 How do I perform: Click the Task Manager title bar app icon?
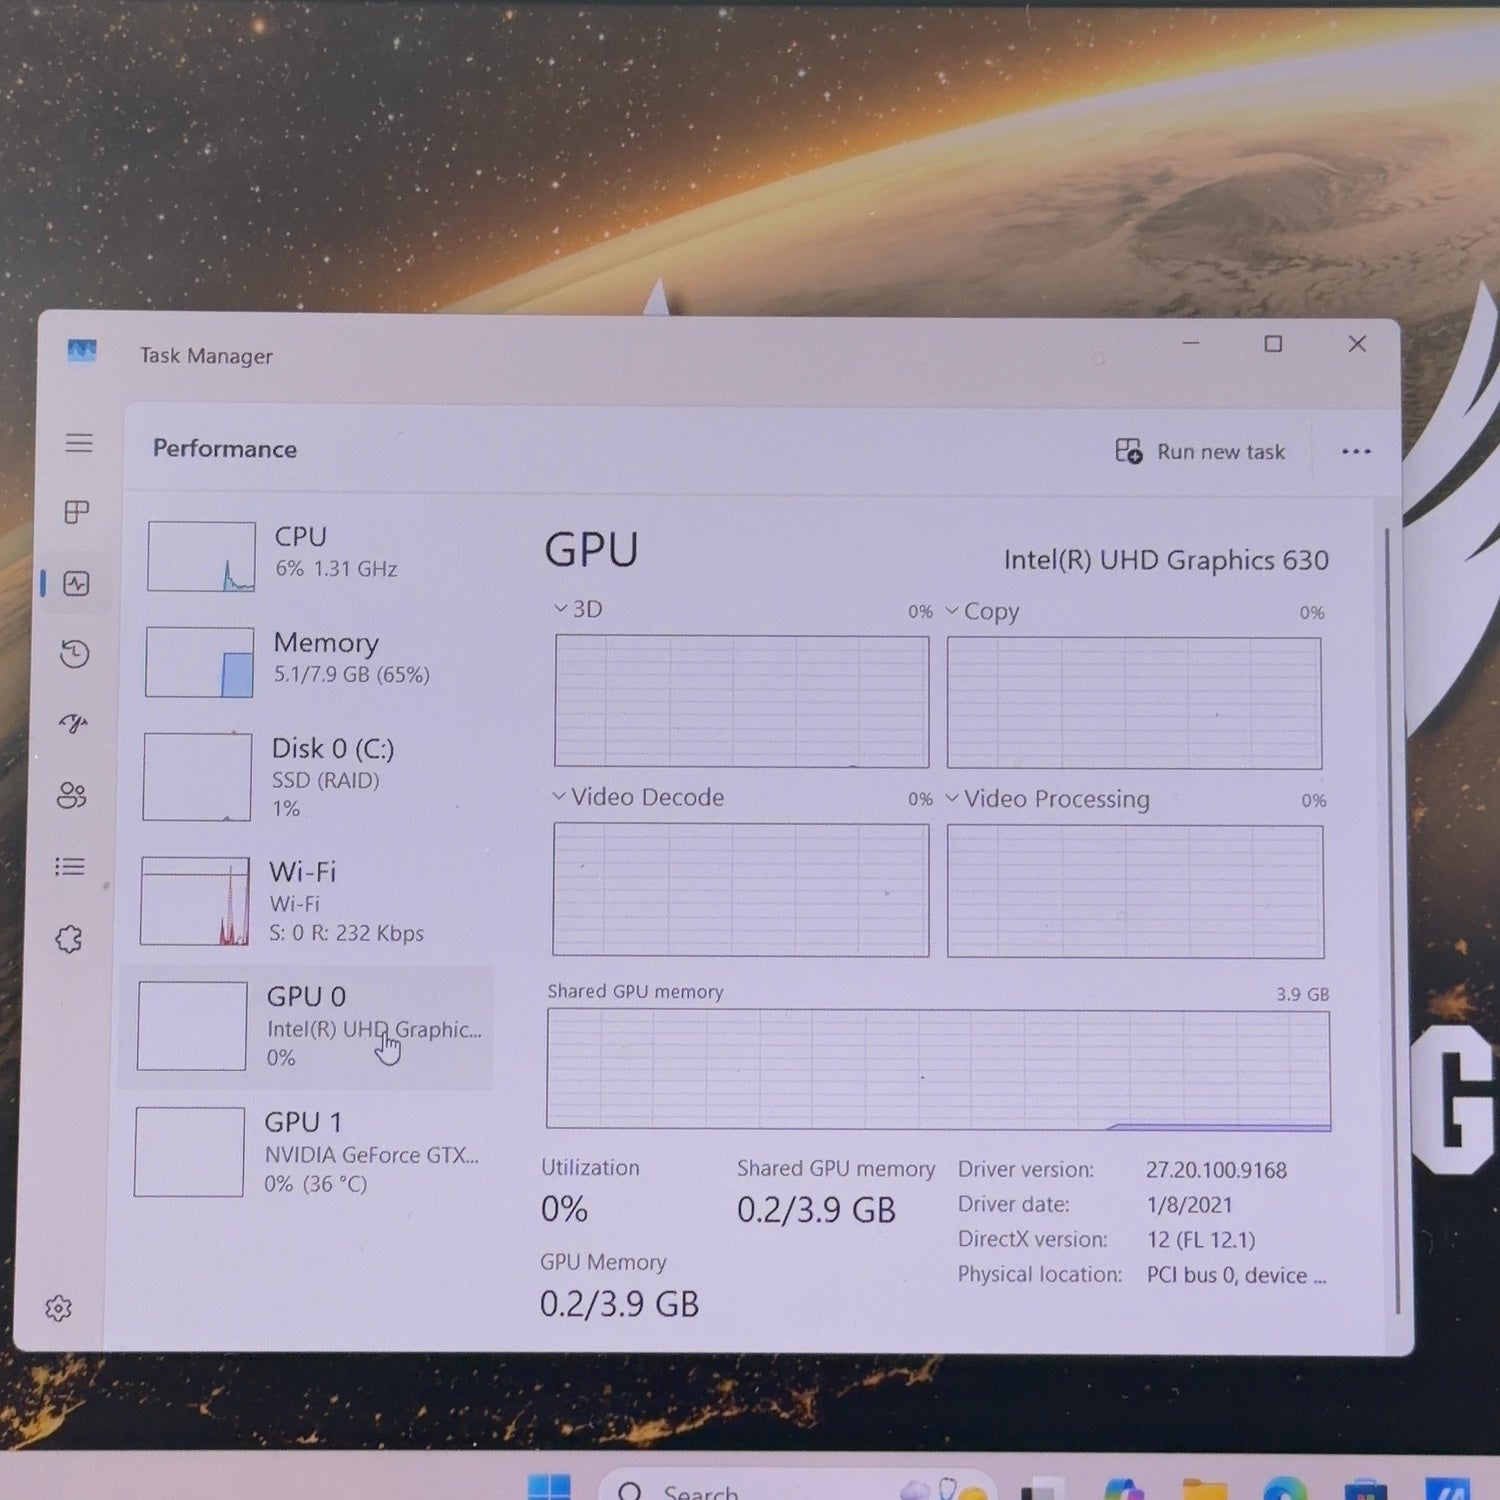click(82, 351)
